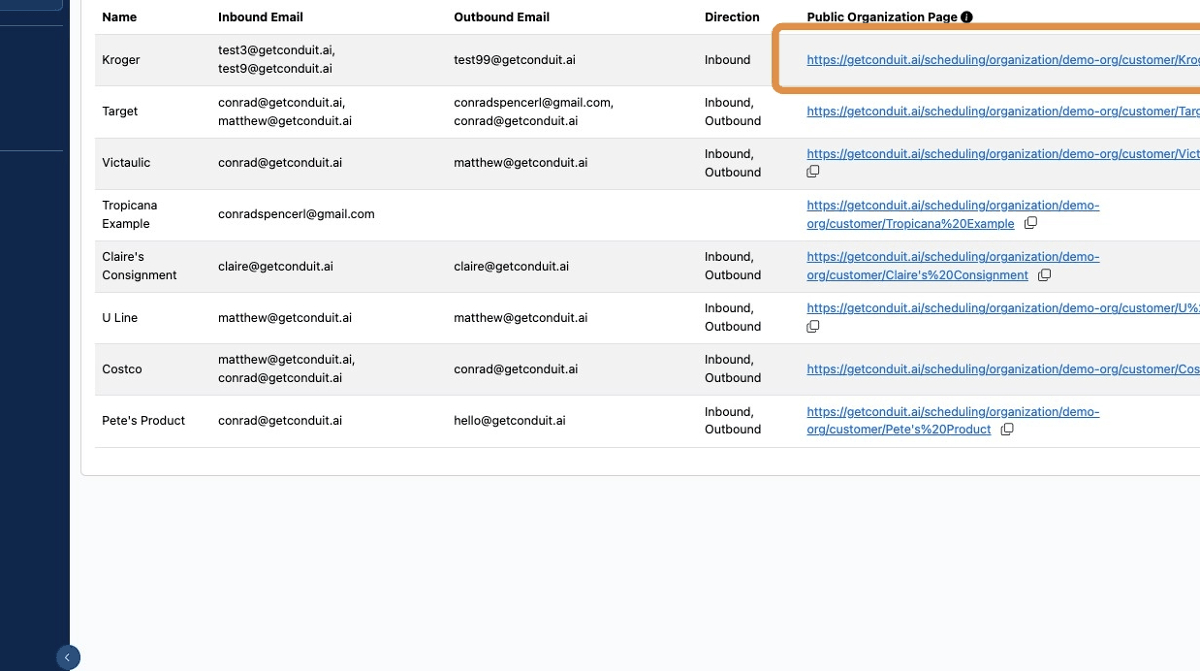Click the Name column header
The height and width of the screenshot is (671, 1200).
point(119,17)
